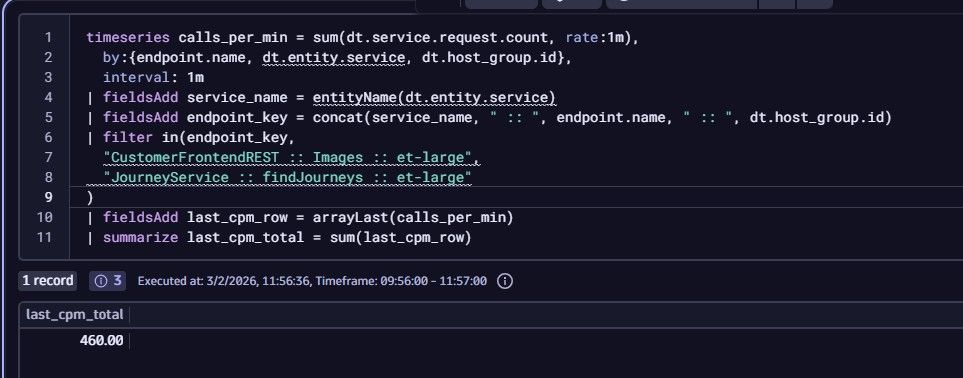Place cursor on the timeseries keyword
The image size is (963, 378).
(x=128, y=37)
